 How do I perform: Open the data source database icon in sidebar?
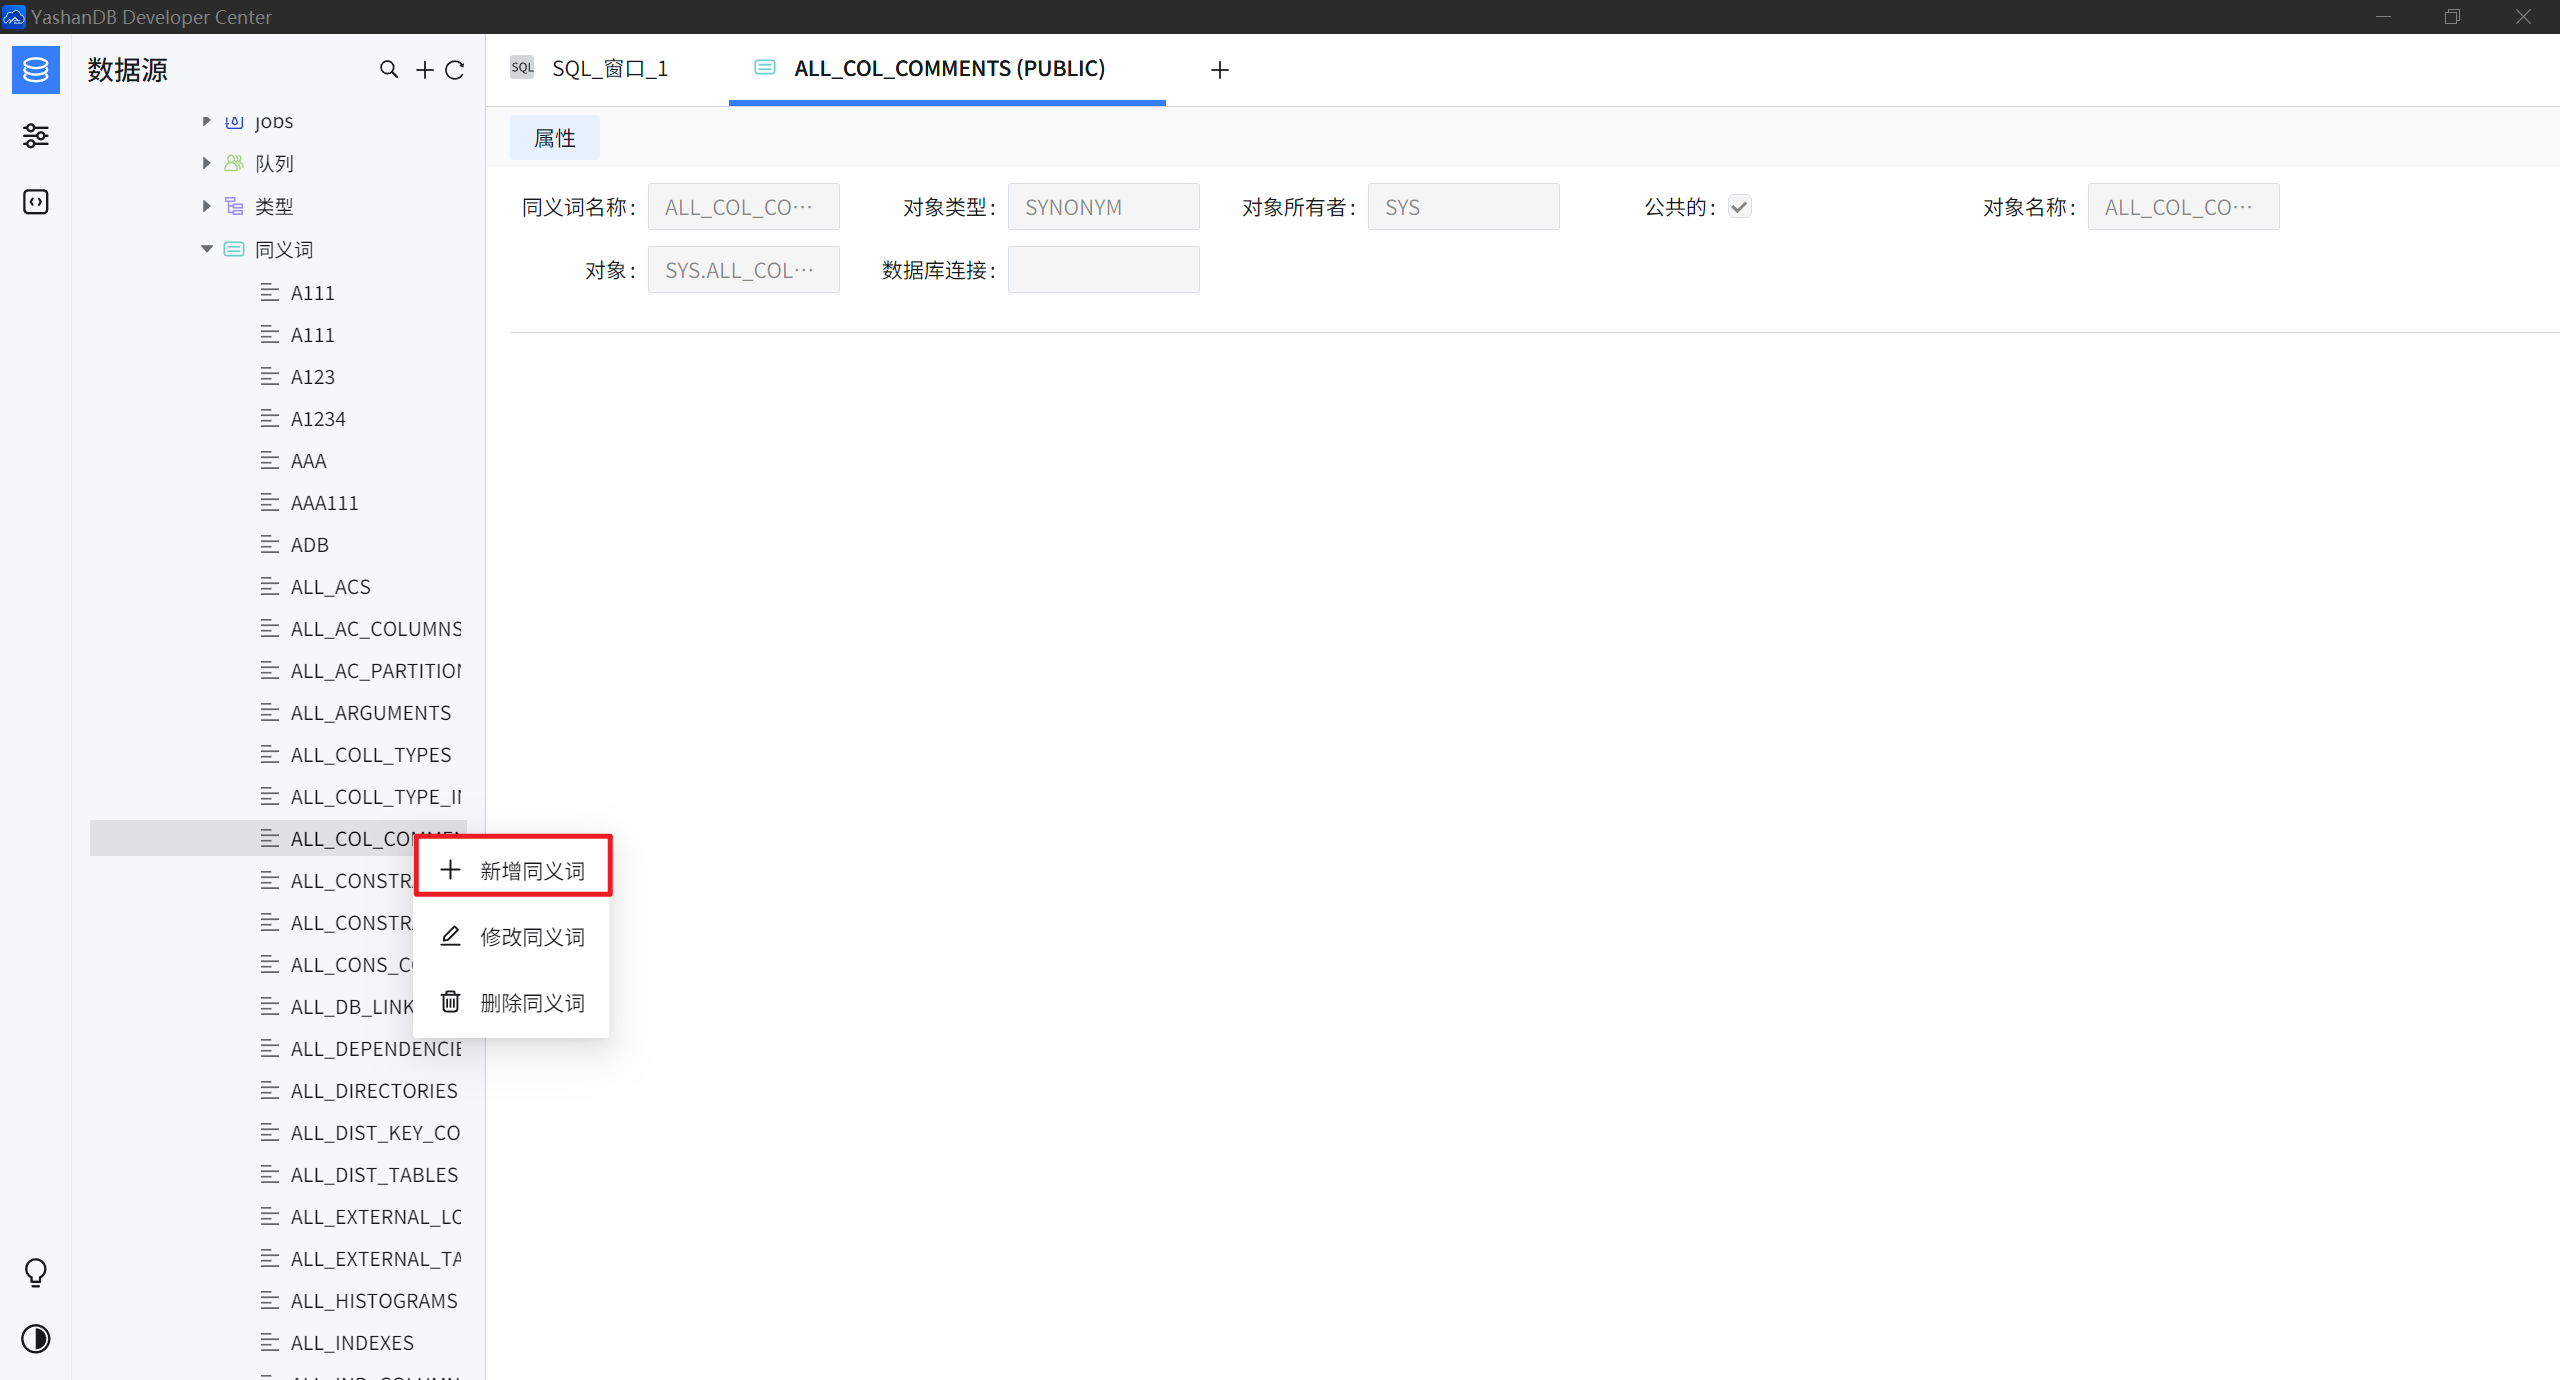pyautogui.click(x=35, y=70)
